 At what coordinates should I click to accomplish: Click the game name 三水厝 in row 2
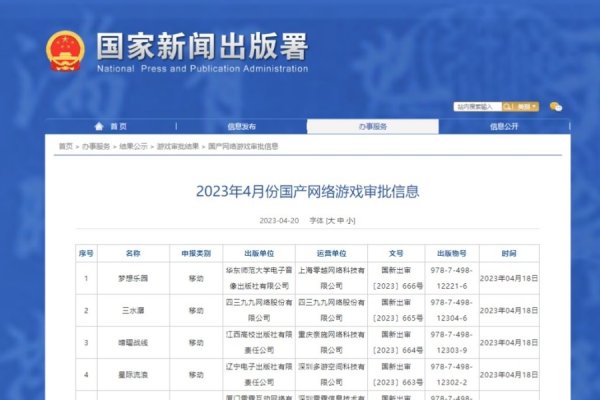(x=133, y=310)
